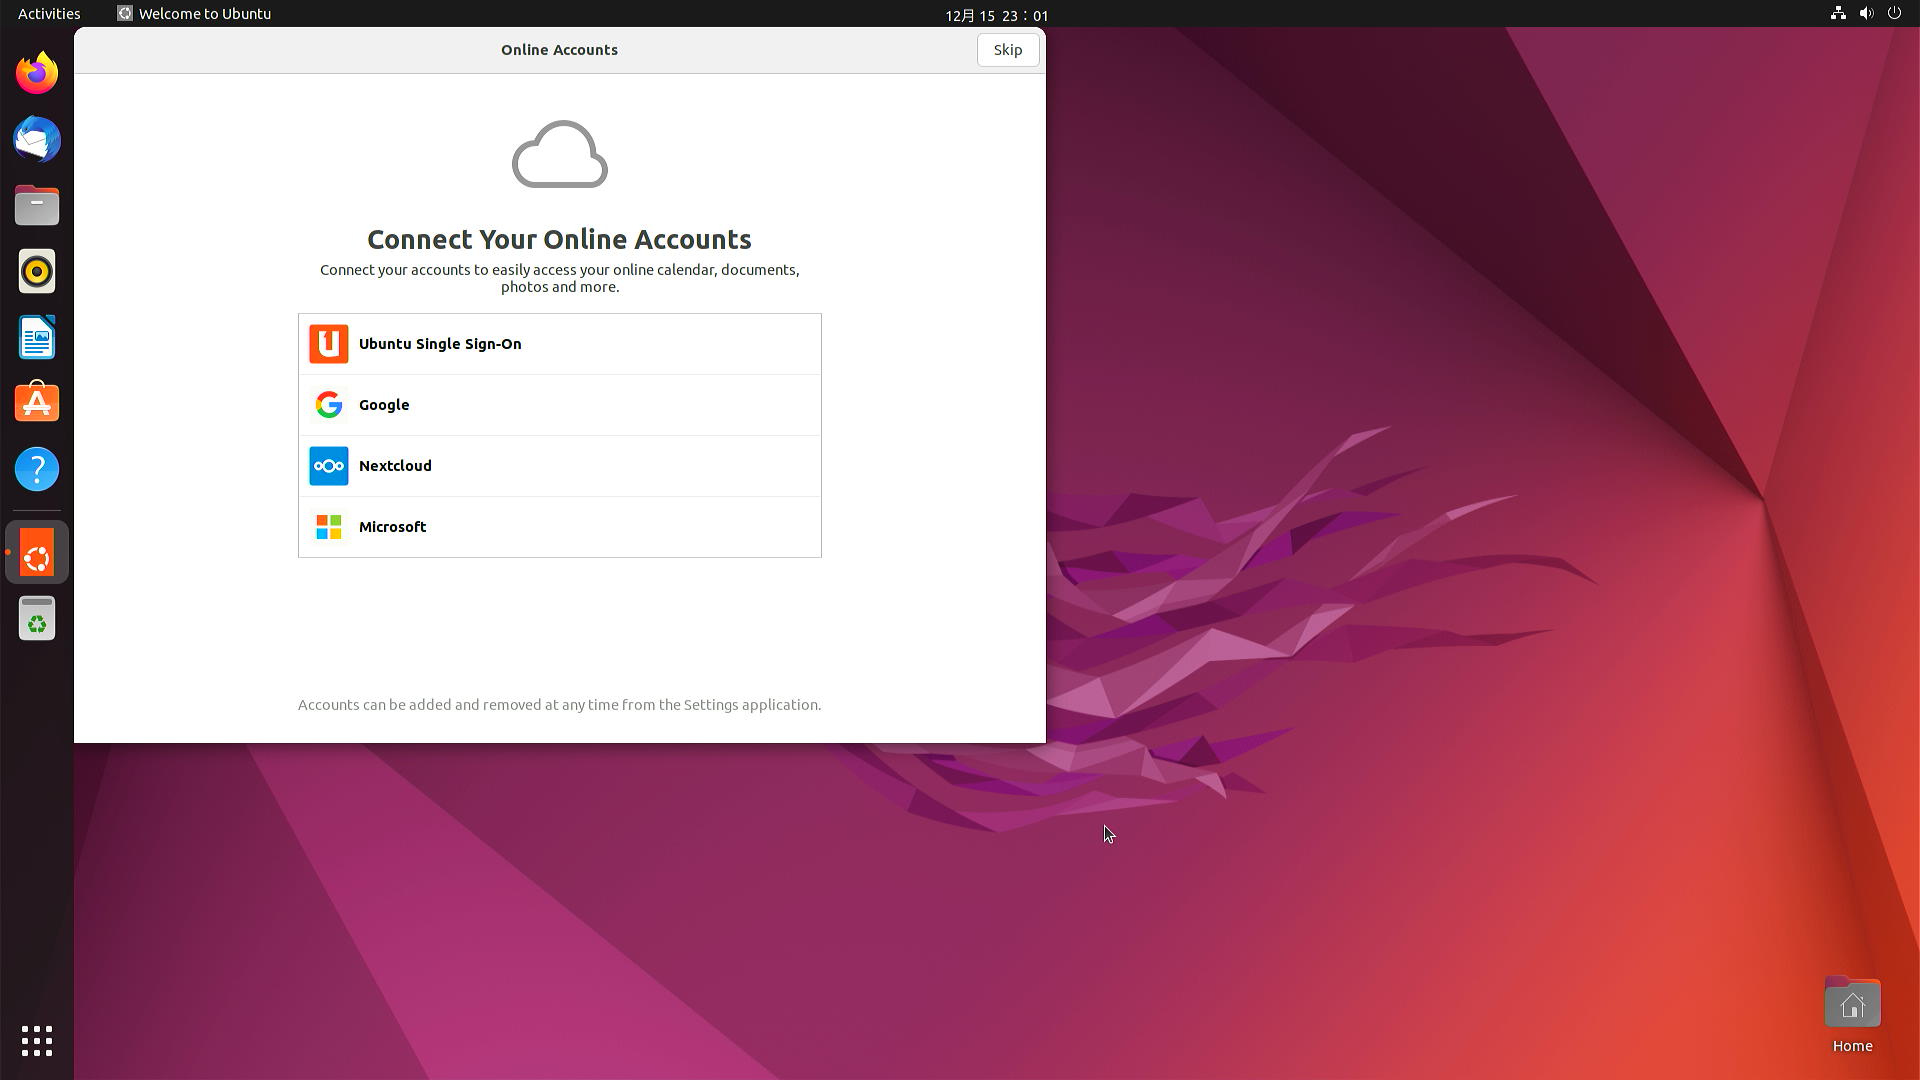Open the network status indicator
The width and height of the screenshot is (1920, 1080).
pos(1838,13)
